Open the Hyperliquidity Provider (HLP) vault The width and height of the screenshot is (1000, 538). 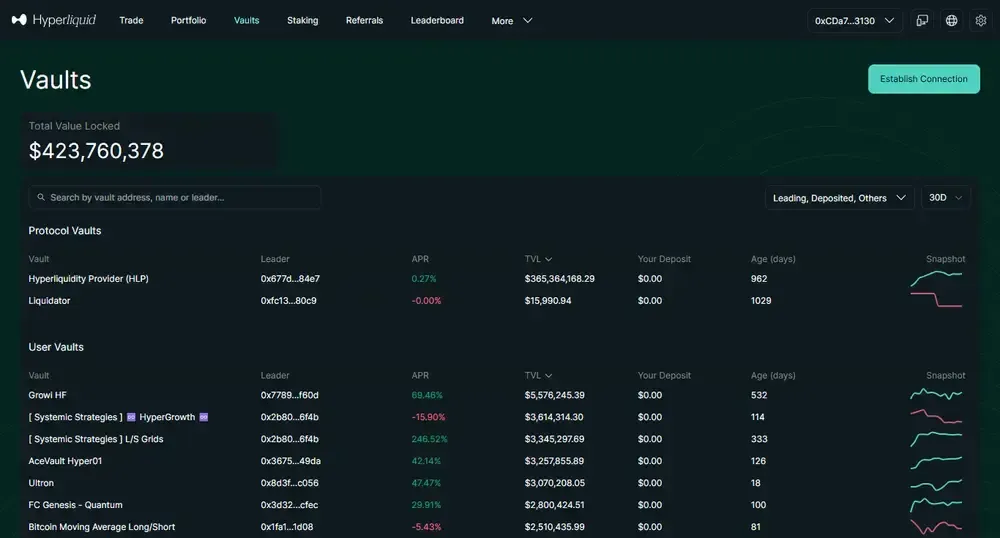pos(88,279)
